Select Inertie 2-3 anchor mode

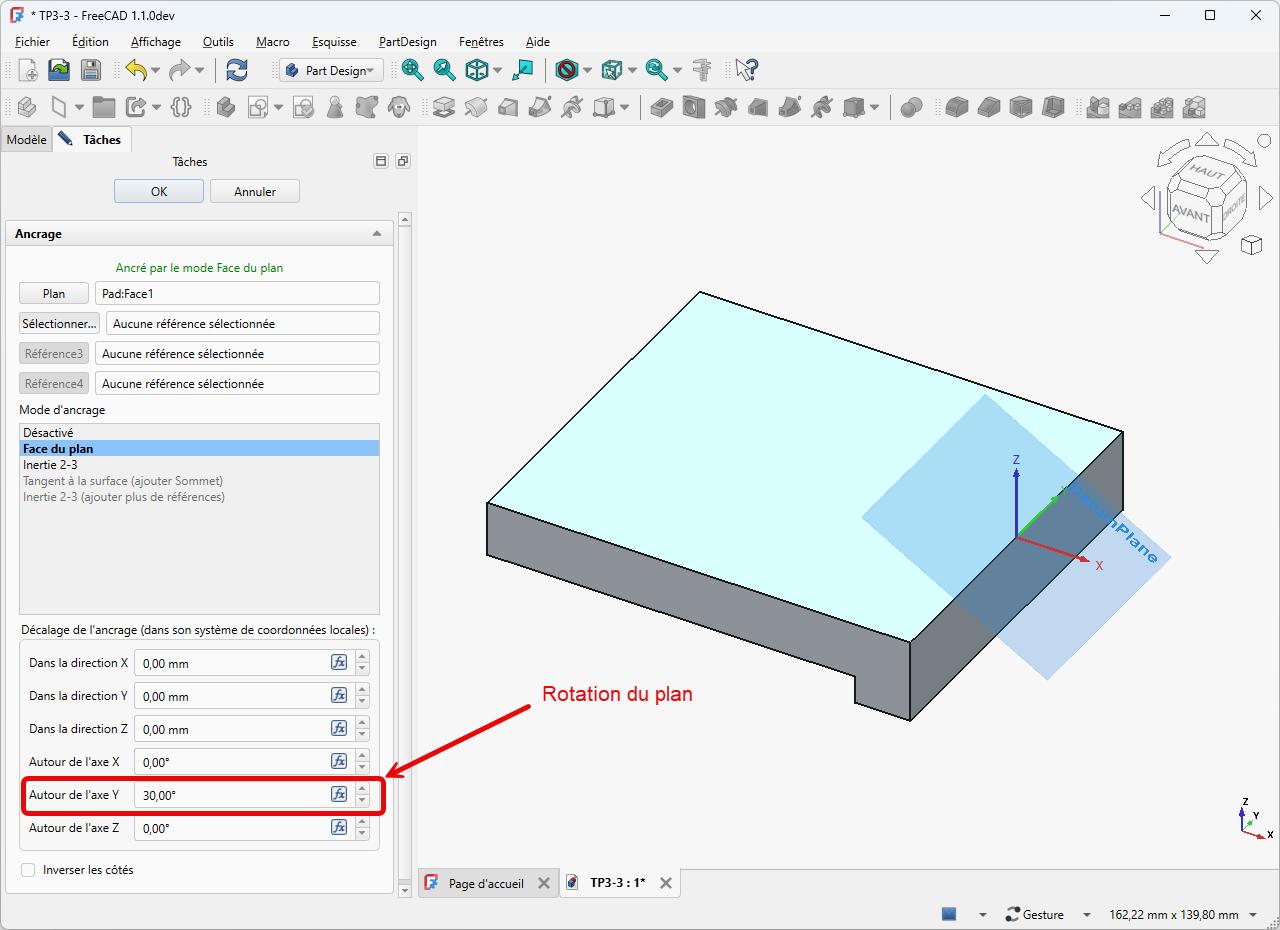click(50, 465)
